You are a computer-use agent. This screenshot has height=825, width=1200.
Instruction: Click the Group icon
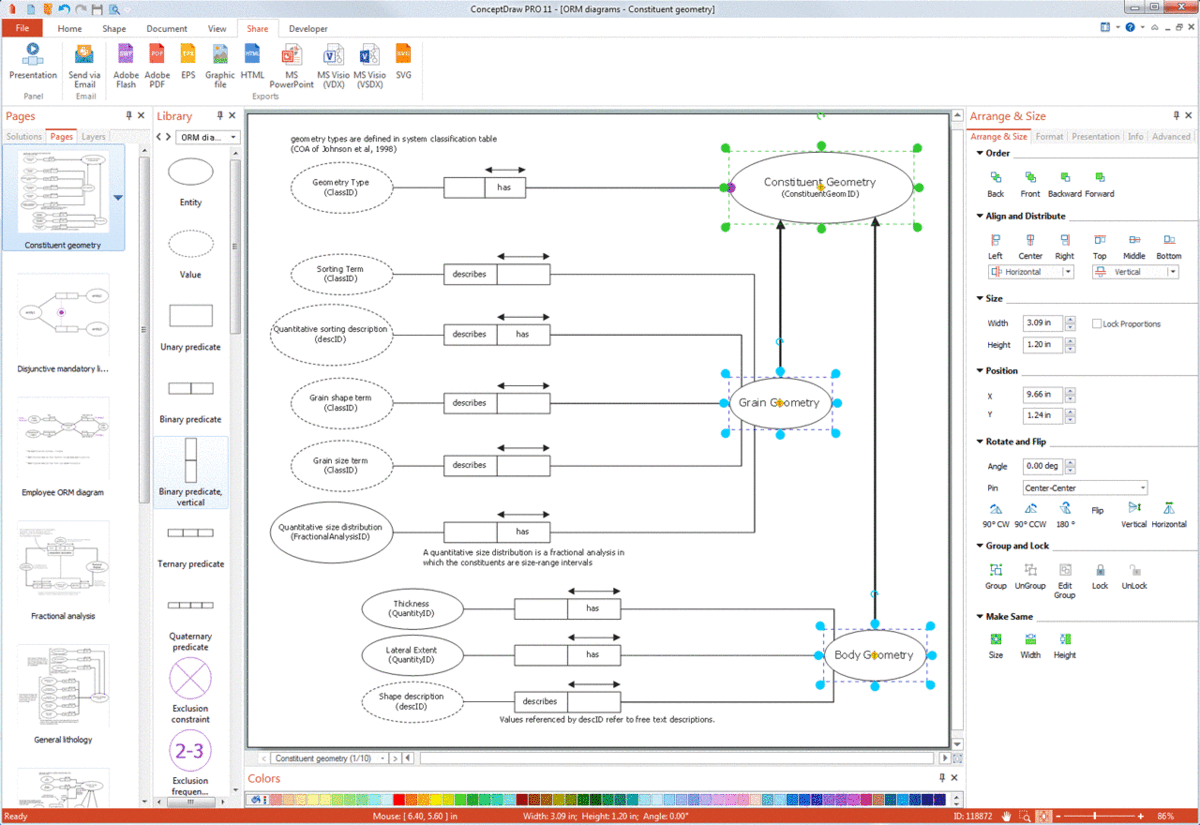coord(996,571)
